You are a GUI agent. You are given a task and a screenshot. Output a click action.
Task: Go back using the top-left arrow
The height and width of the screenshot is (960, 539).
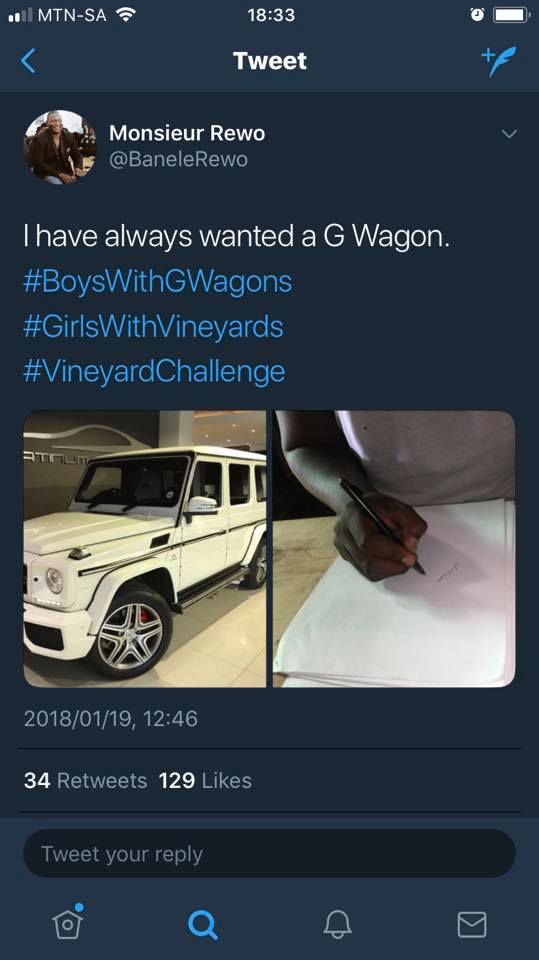point(28,61)
